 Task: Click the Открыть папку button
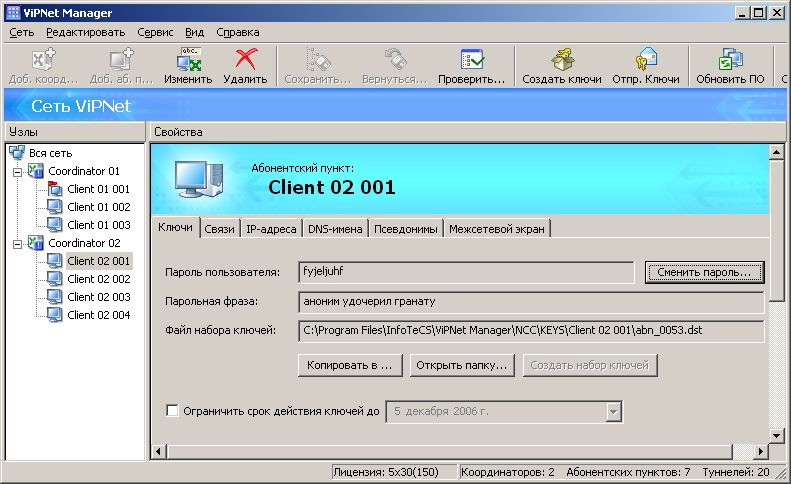[x=462, y=365]
